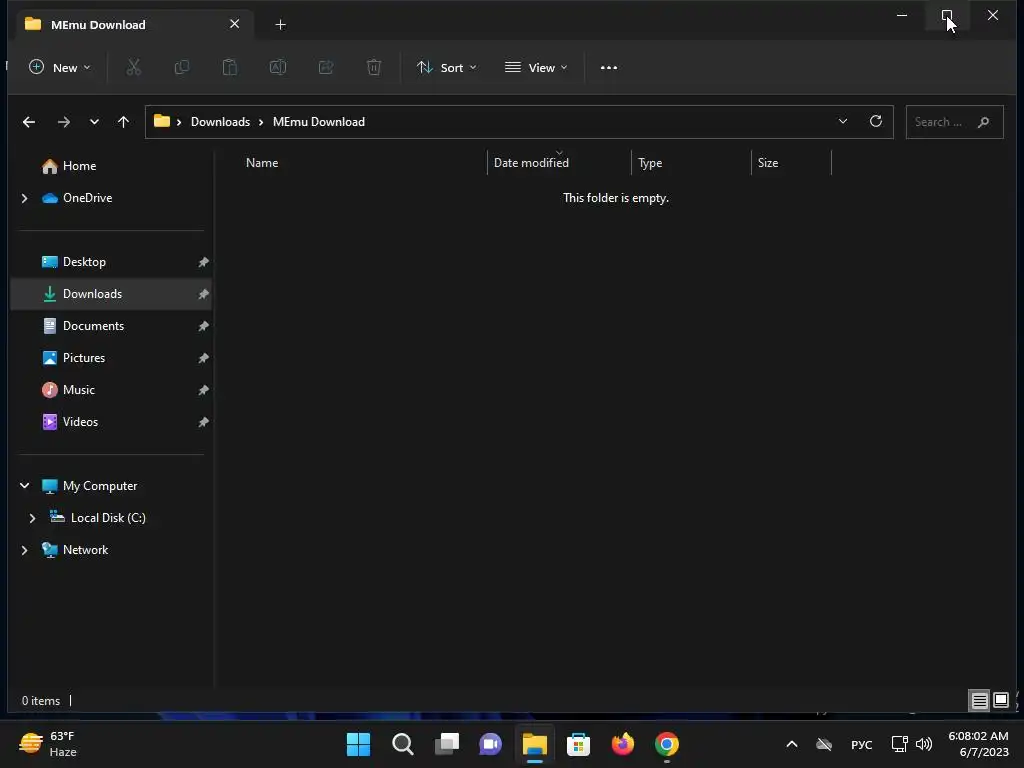The image size is (1024, 768).
Task: Open the View layout dropdown
Action: coord(536,67)
